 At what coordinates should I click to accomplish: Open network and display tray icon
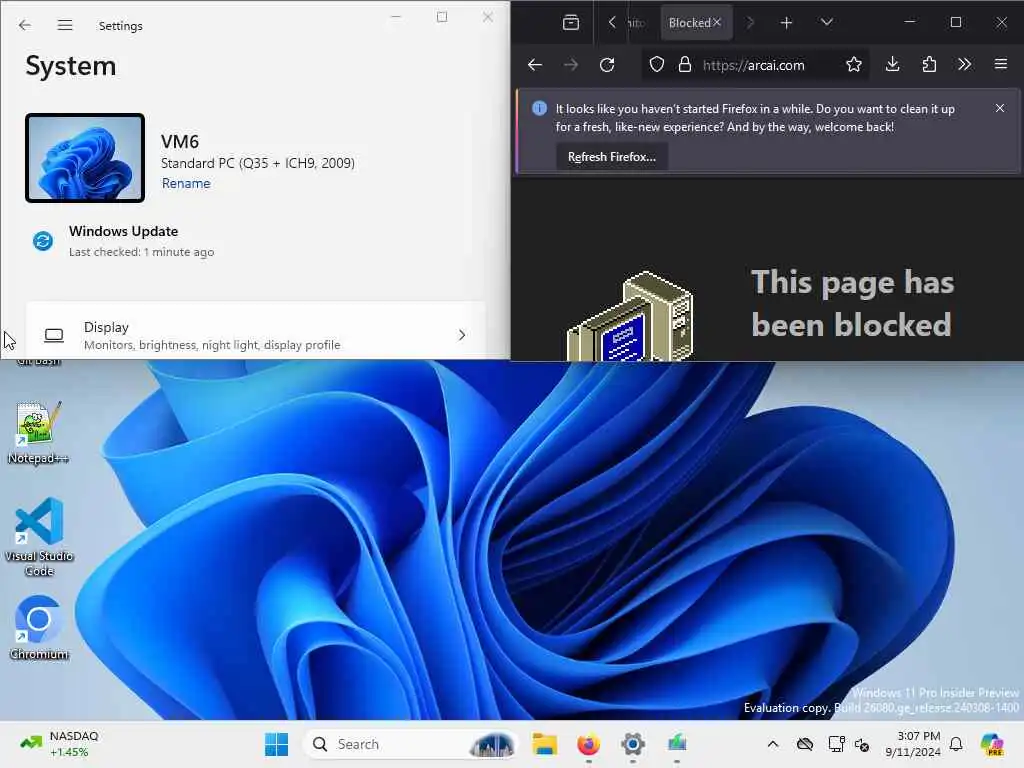[836, 744]
